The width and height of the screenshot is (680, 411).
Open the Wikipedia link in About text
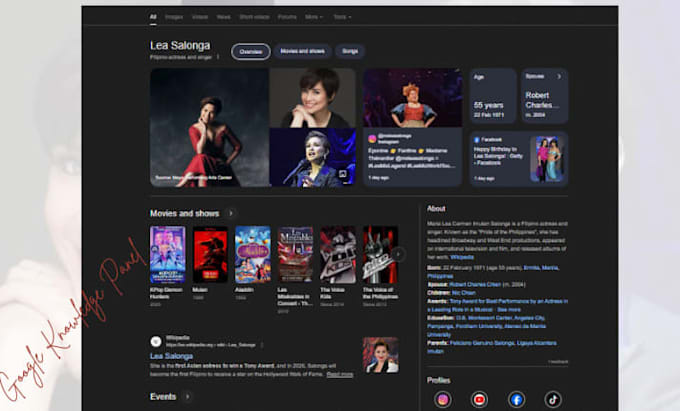point(462,257)
